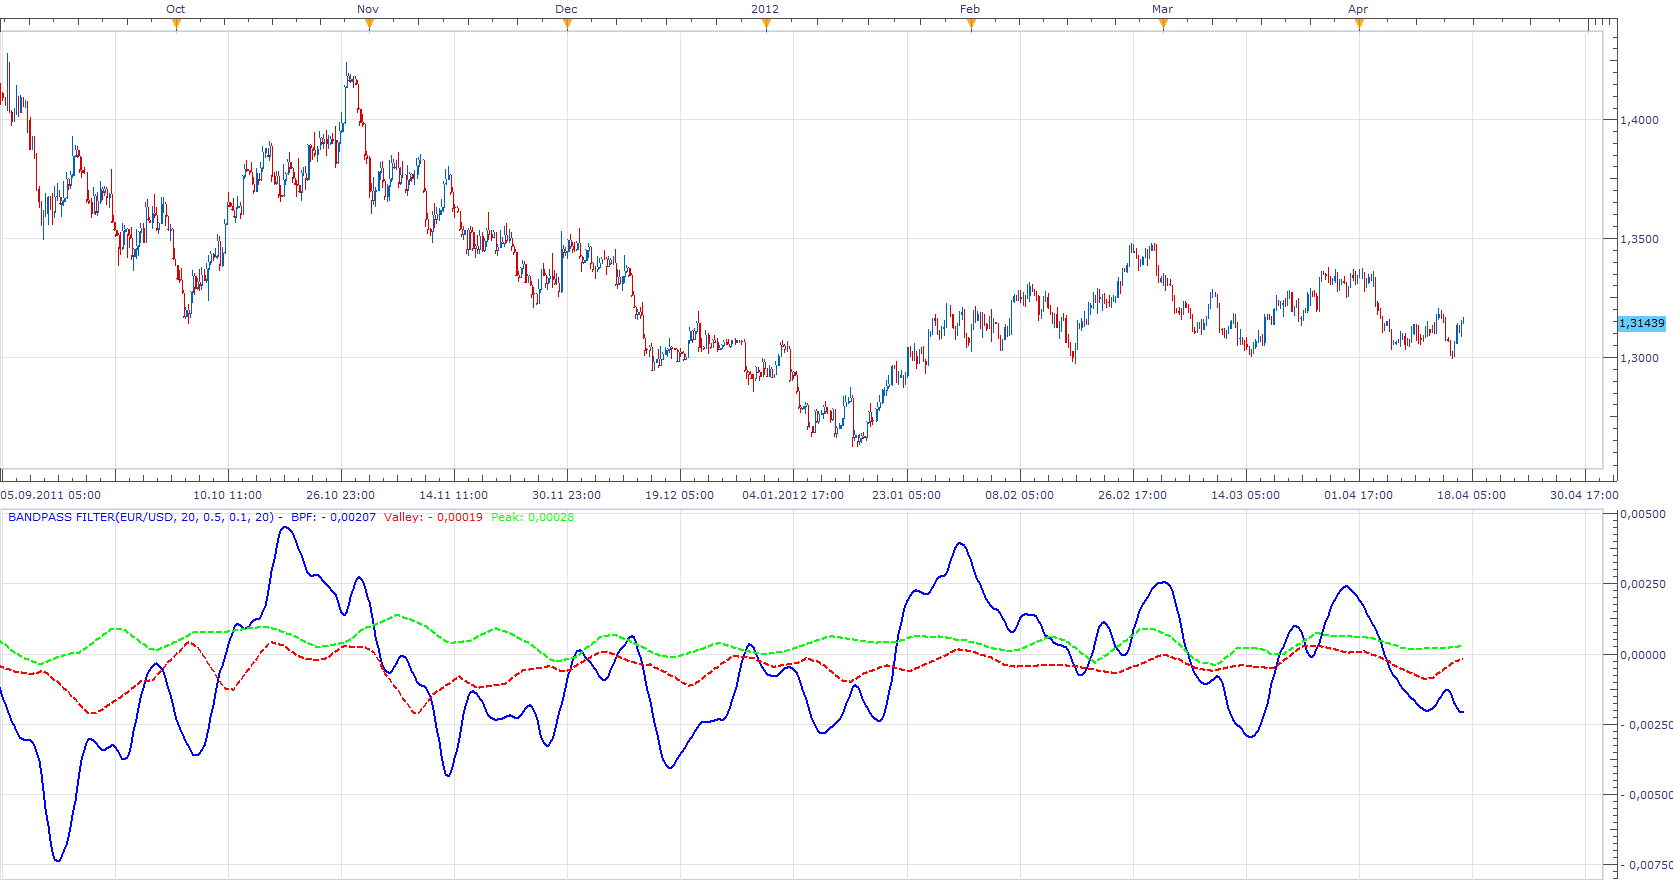Image resolution: width=1674 pixels, height=880 pixels.
Task: Click the current price tag 1,31439
Action: (x=1642, y=323)
